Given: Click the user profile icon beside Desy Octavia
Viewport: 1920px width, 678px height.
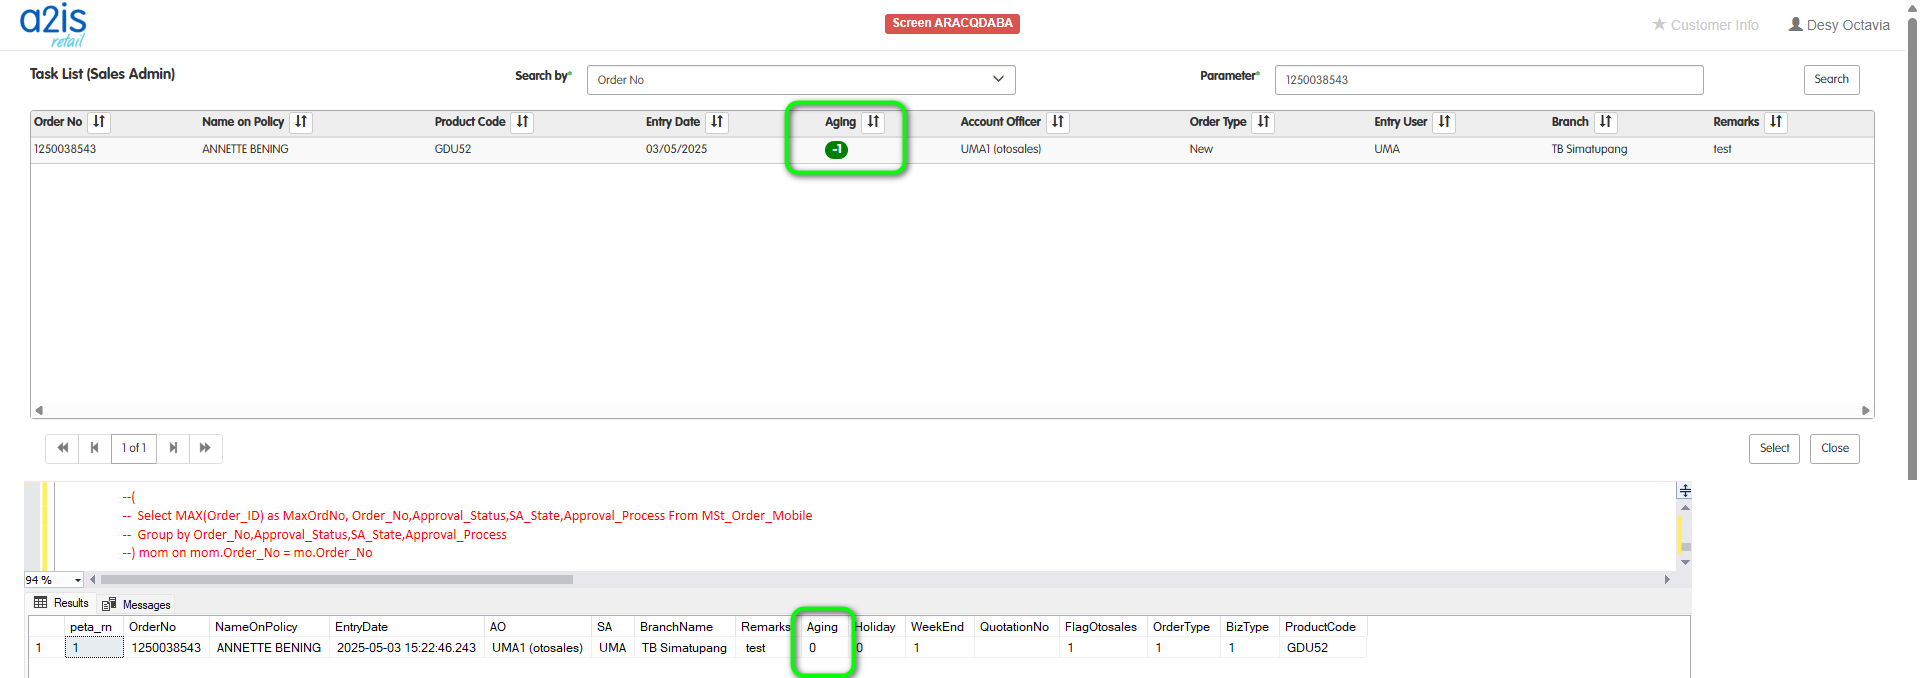Looking at the screenshot, I should [1795, 24].
